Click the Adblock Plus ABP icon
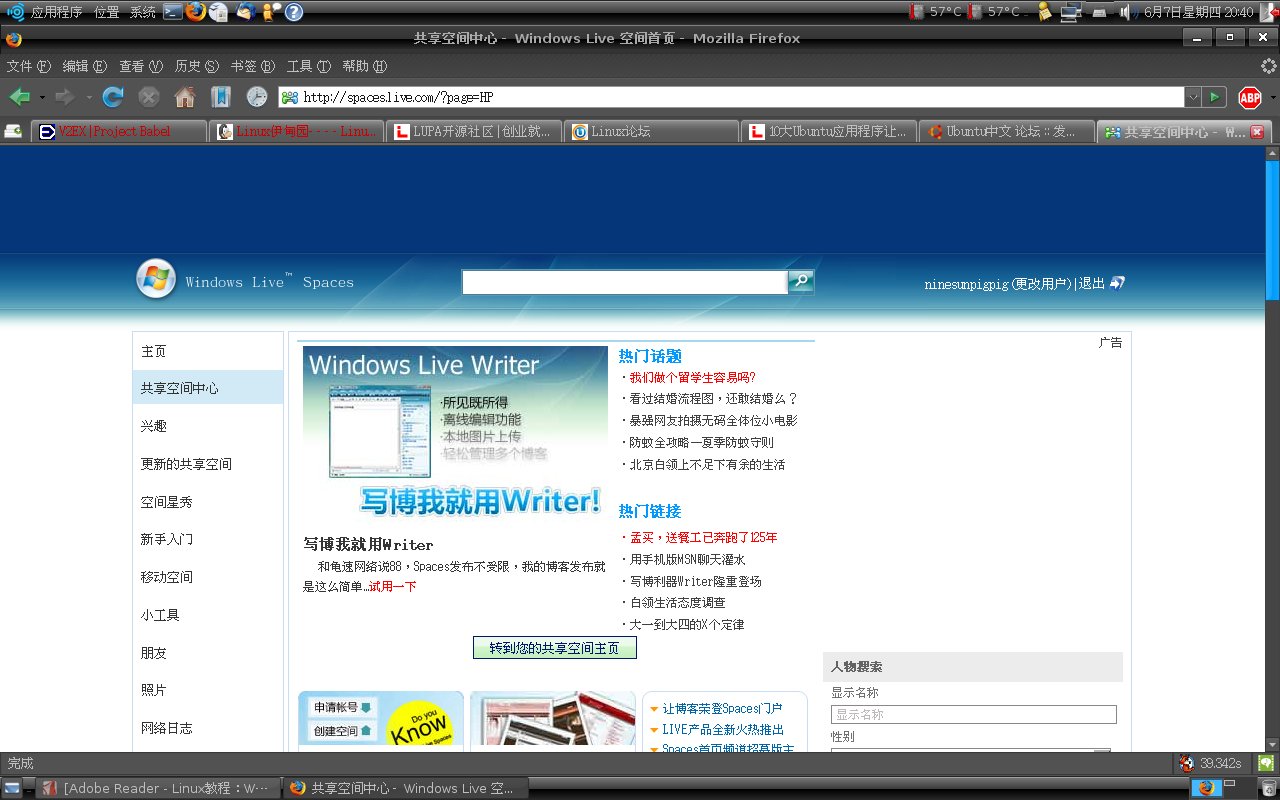This screenshot has height=800, width=1280. pyautogui.click(x=1250, y=97)
